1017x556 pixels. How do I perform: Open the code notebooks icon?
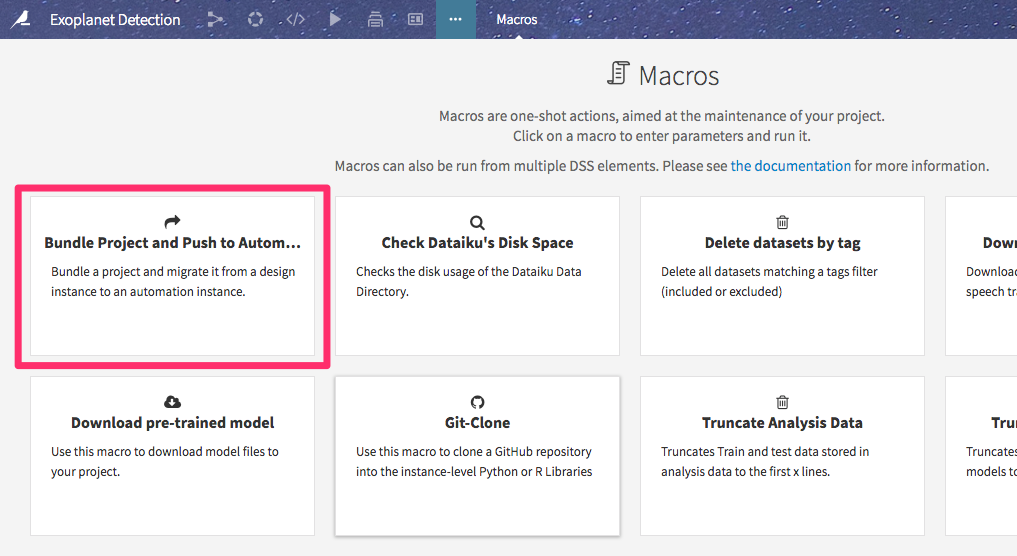coord(296,19)
